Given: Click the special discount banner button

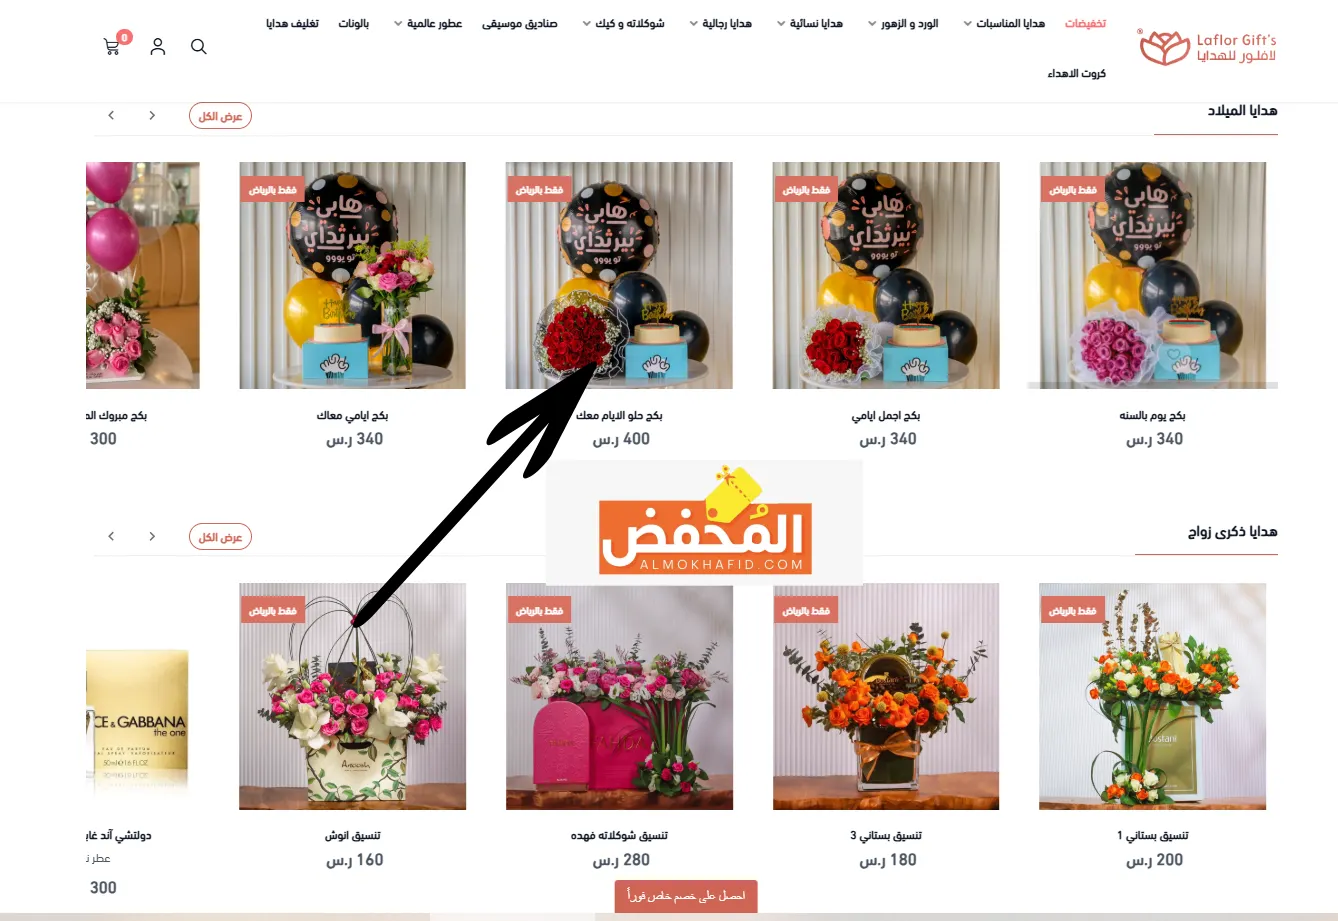Looking at the screenshot, I should pos(686,896).
